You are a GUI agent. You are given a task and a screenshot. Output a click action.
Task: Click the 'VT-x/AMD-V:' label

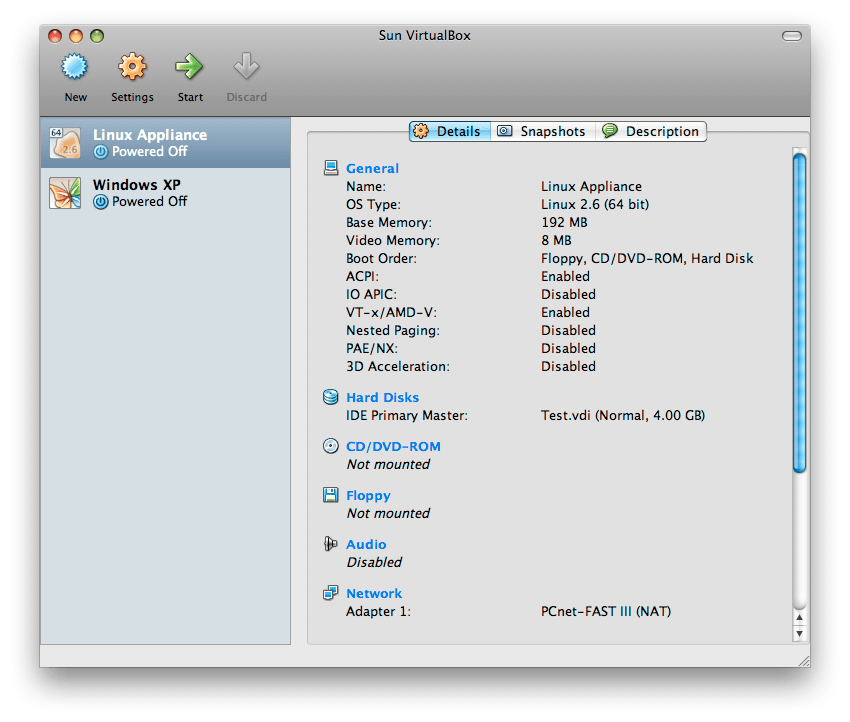coord(391,313)
